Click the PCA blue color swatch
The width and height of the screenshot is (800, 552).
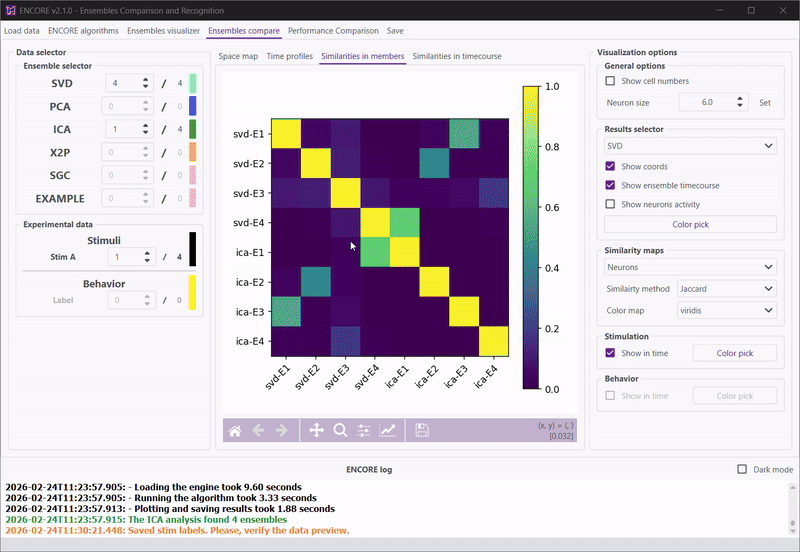click(x=192, y=106)
